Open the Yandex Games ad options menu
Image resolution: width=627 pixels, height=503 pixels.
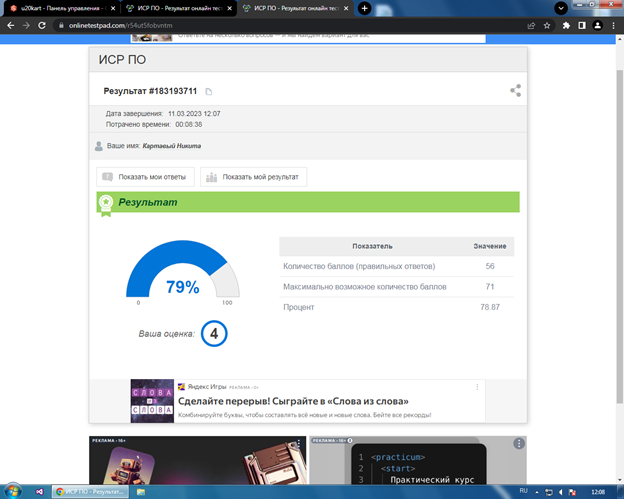pyautogui.click(x=477, y=386)
